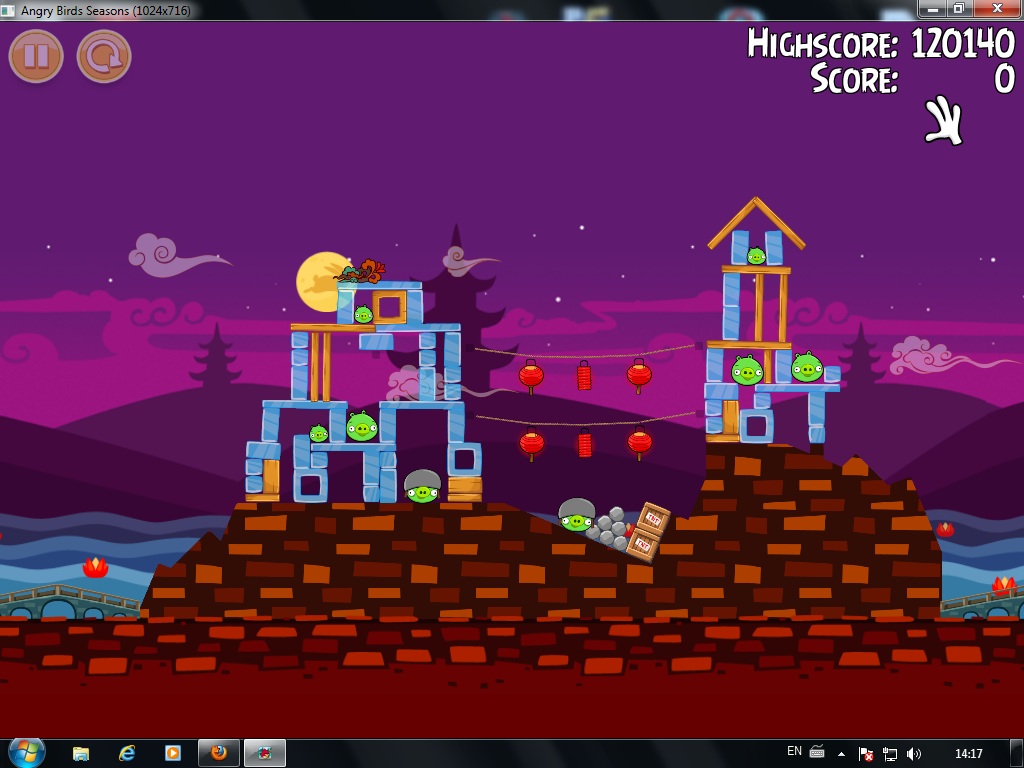Open the Windows Start menu
1024x768 pixels.
coord(26,752)
